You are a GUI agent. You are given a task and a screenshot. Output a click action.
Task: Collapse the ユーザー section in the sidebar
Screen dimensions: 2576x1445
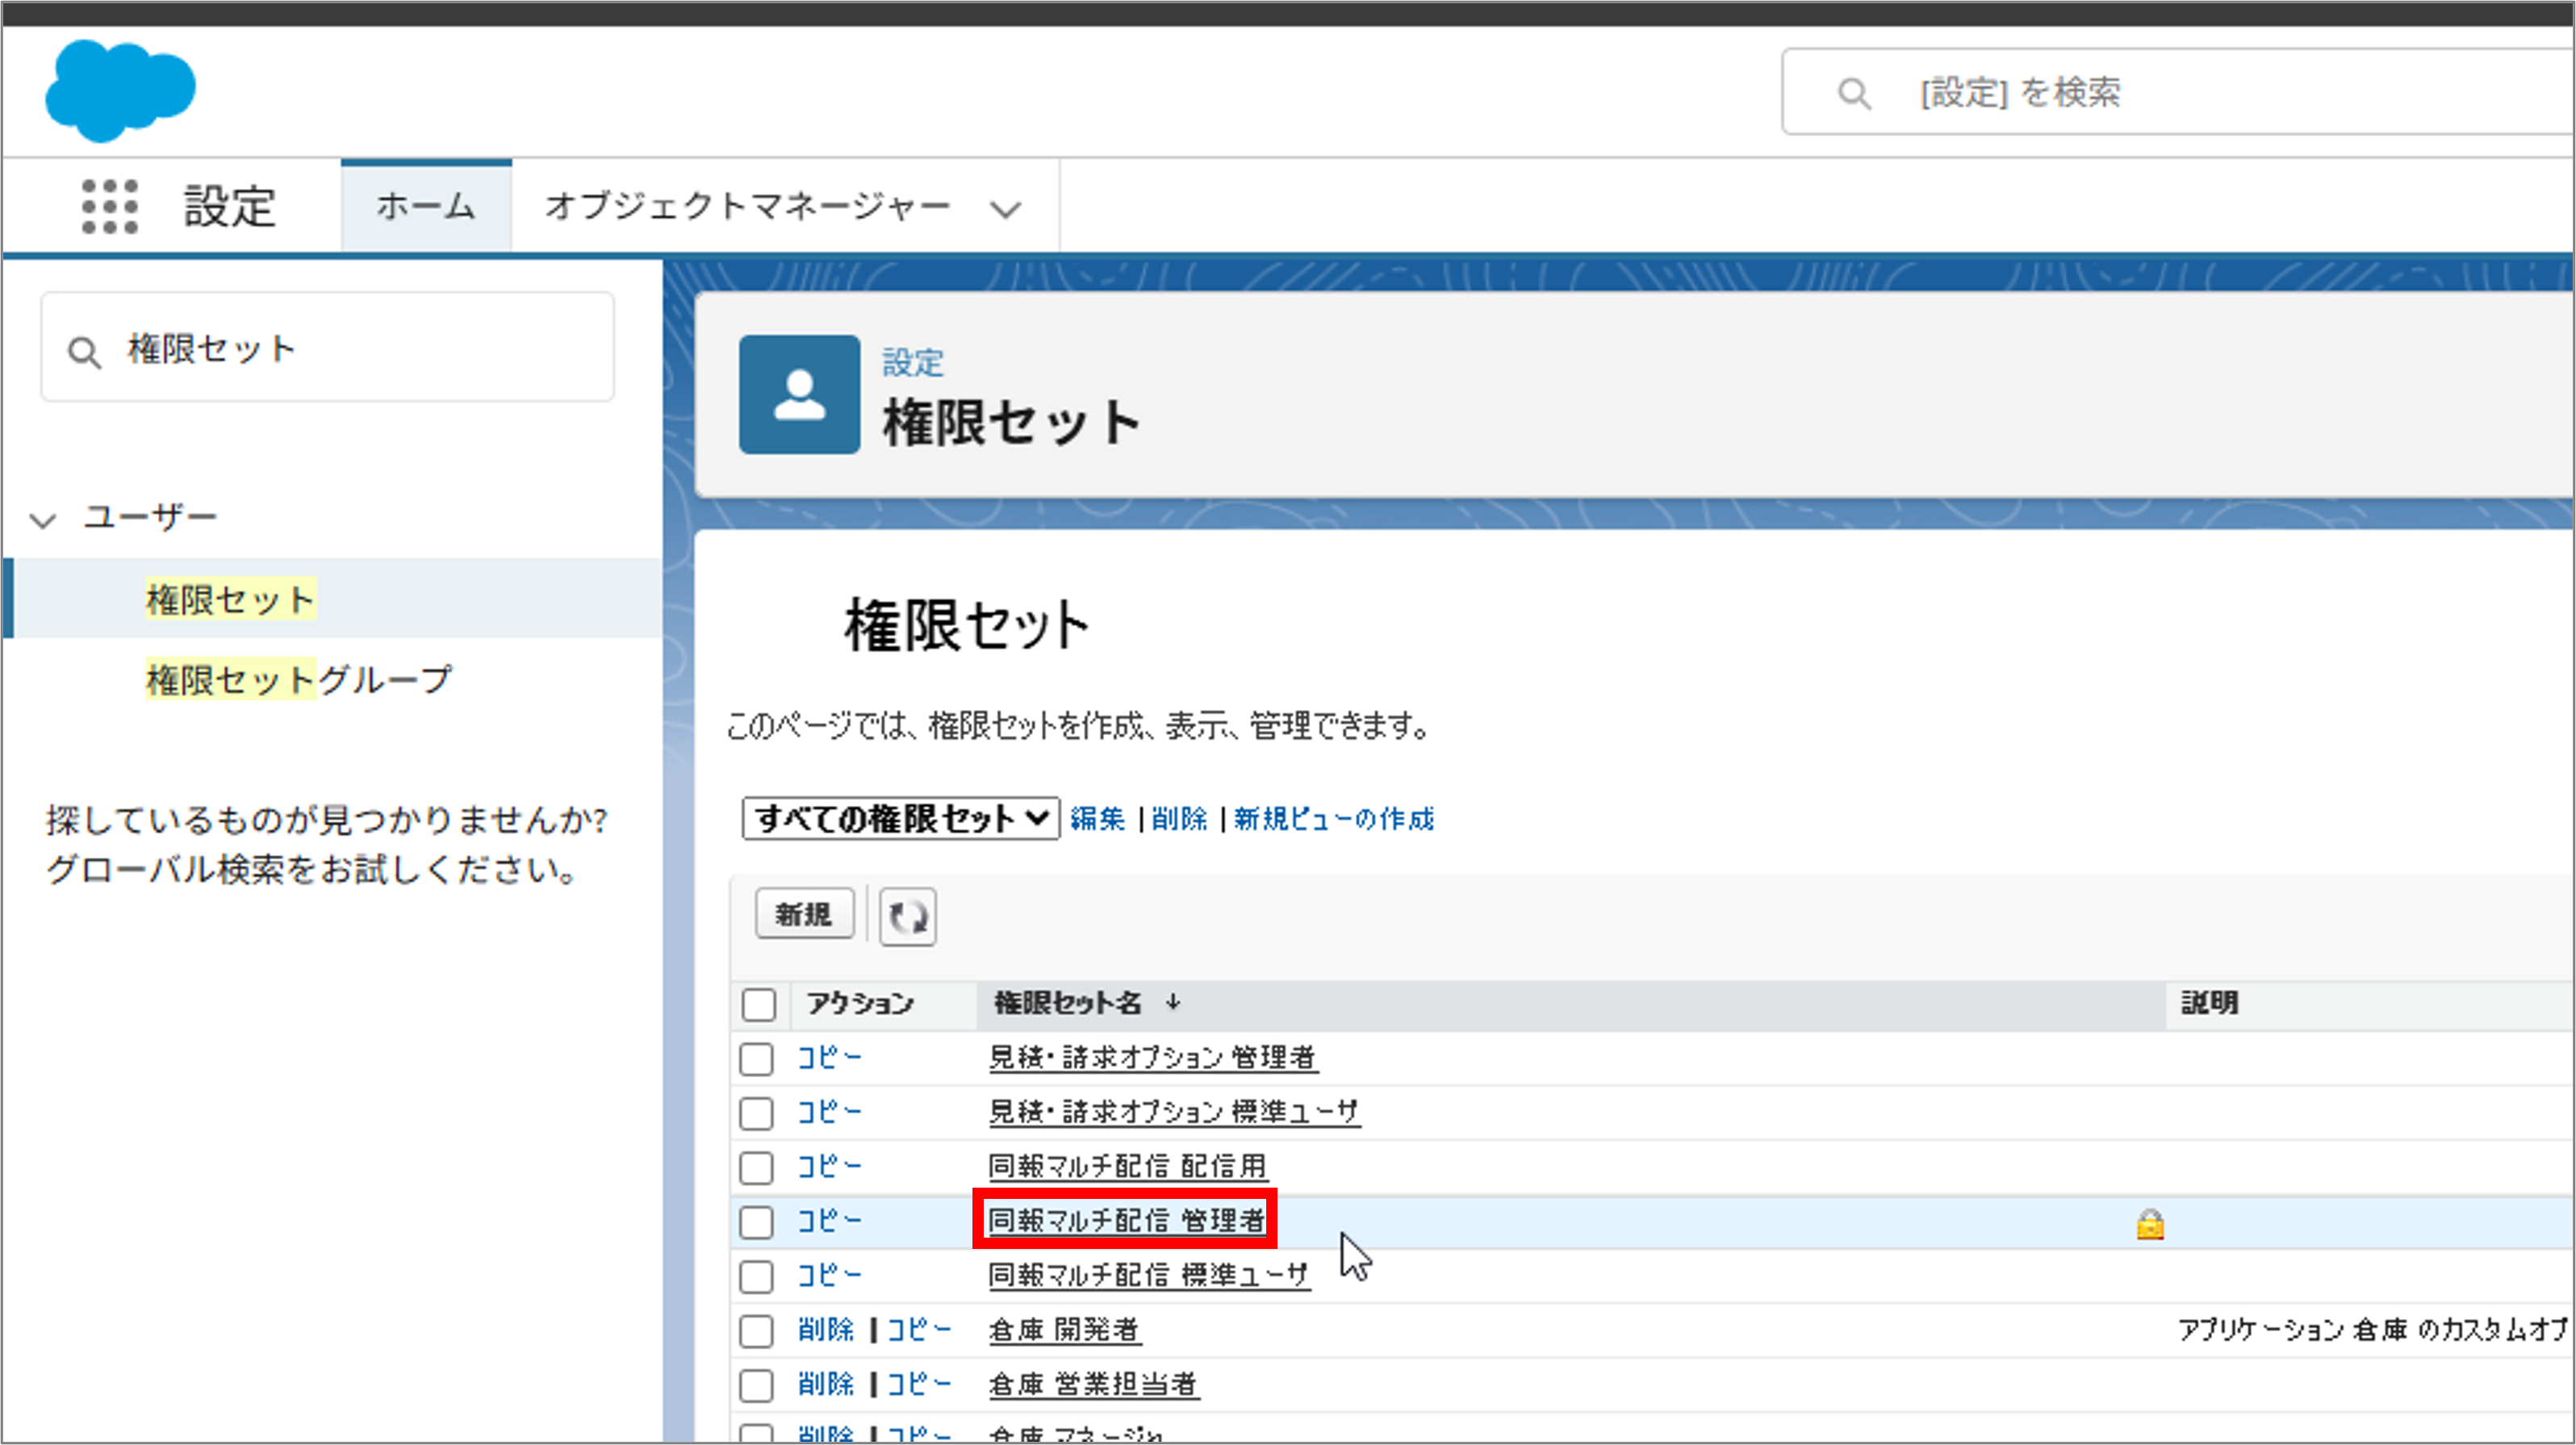(41, 518)
